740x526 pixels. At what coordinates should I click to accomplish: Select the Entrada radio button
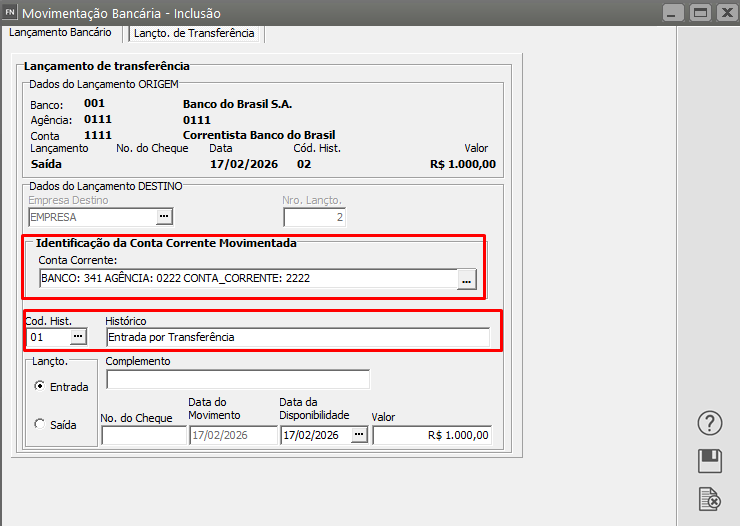40,386
